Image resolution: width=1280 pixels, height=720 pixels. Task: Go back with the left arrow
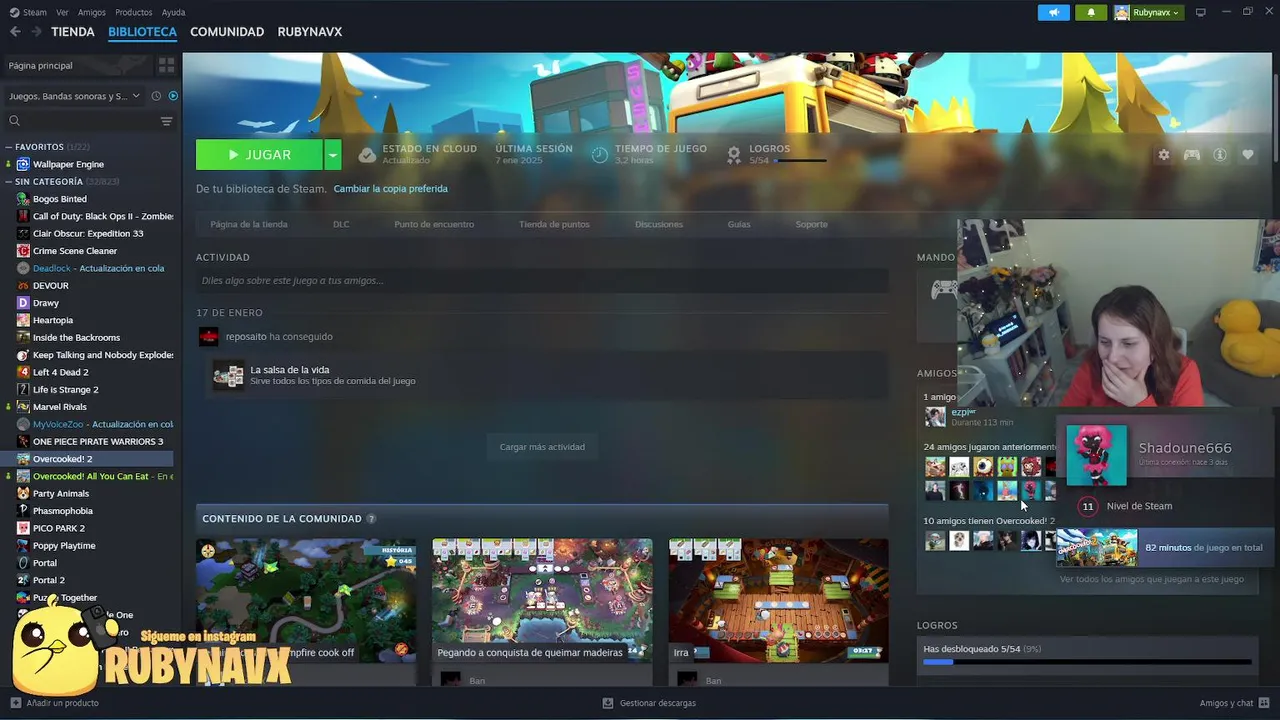click(15, 32)
